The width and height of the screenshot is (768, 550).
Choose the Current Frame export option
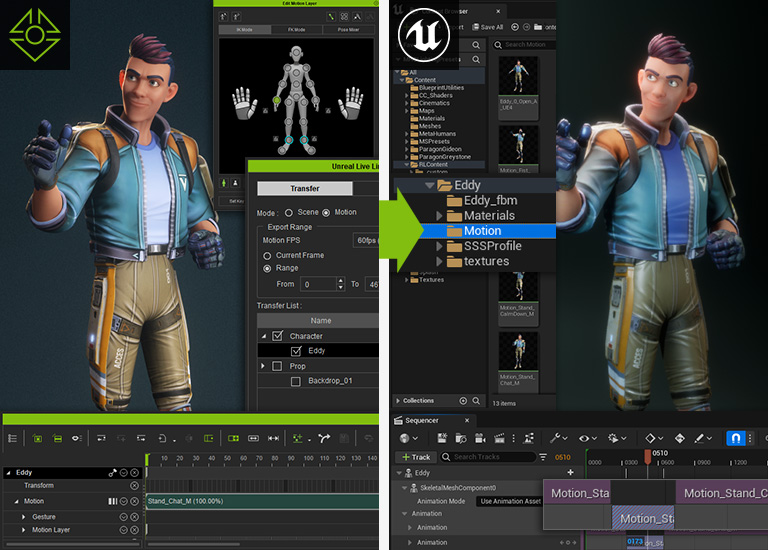[x=267, y=256]
